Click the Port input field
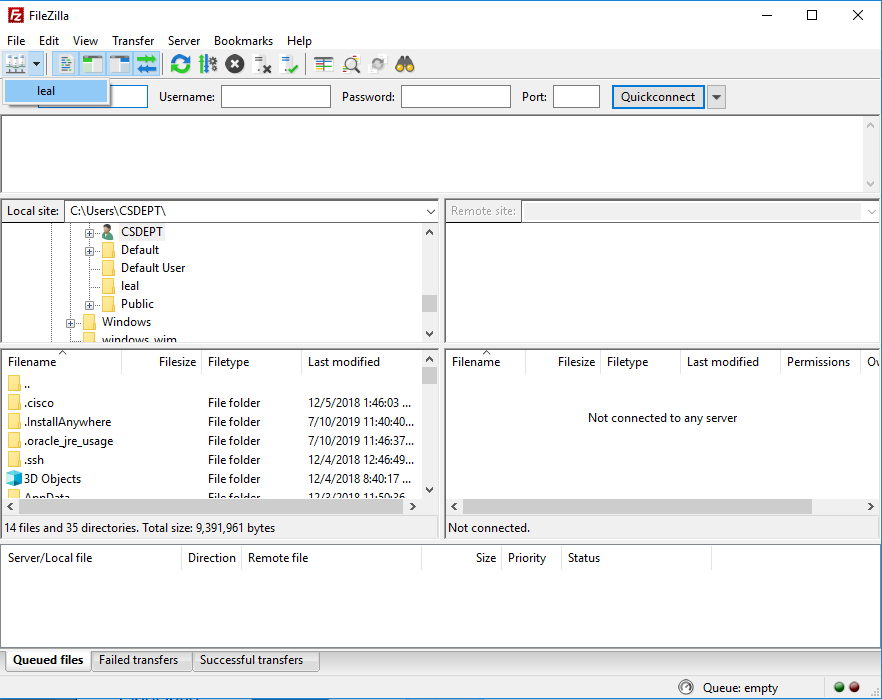This screenshot has height=700, width=882. point(577,96)
